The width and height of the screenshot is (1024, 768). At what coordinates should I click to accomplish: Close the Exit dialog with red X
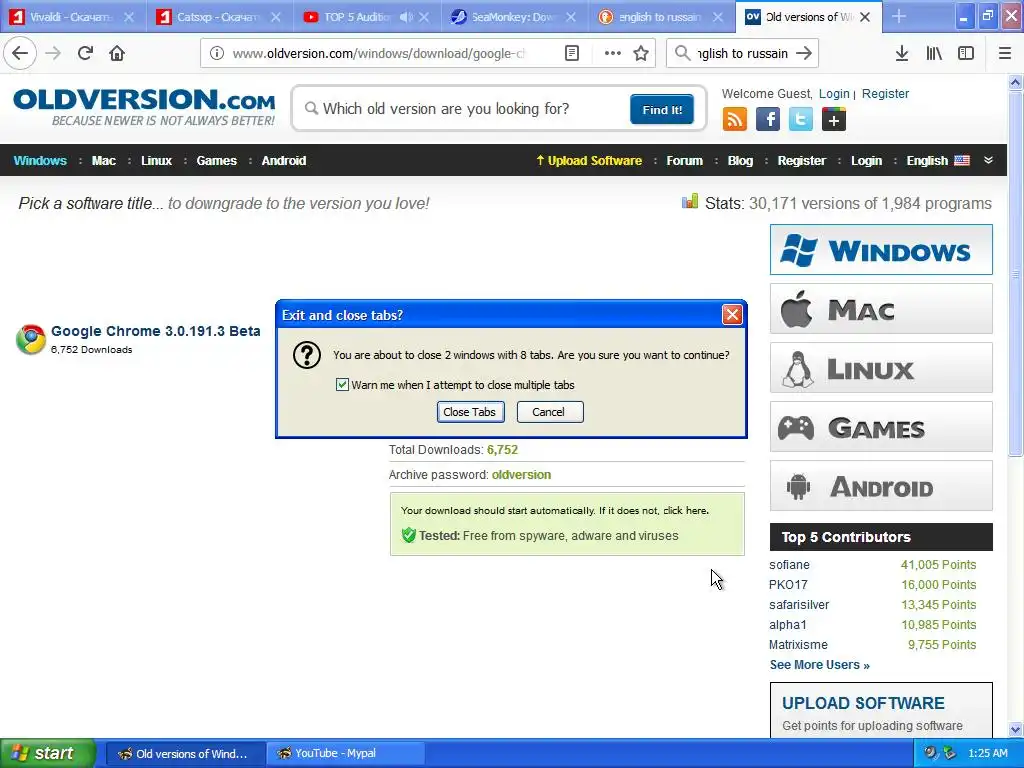[732, 315]
